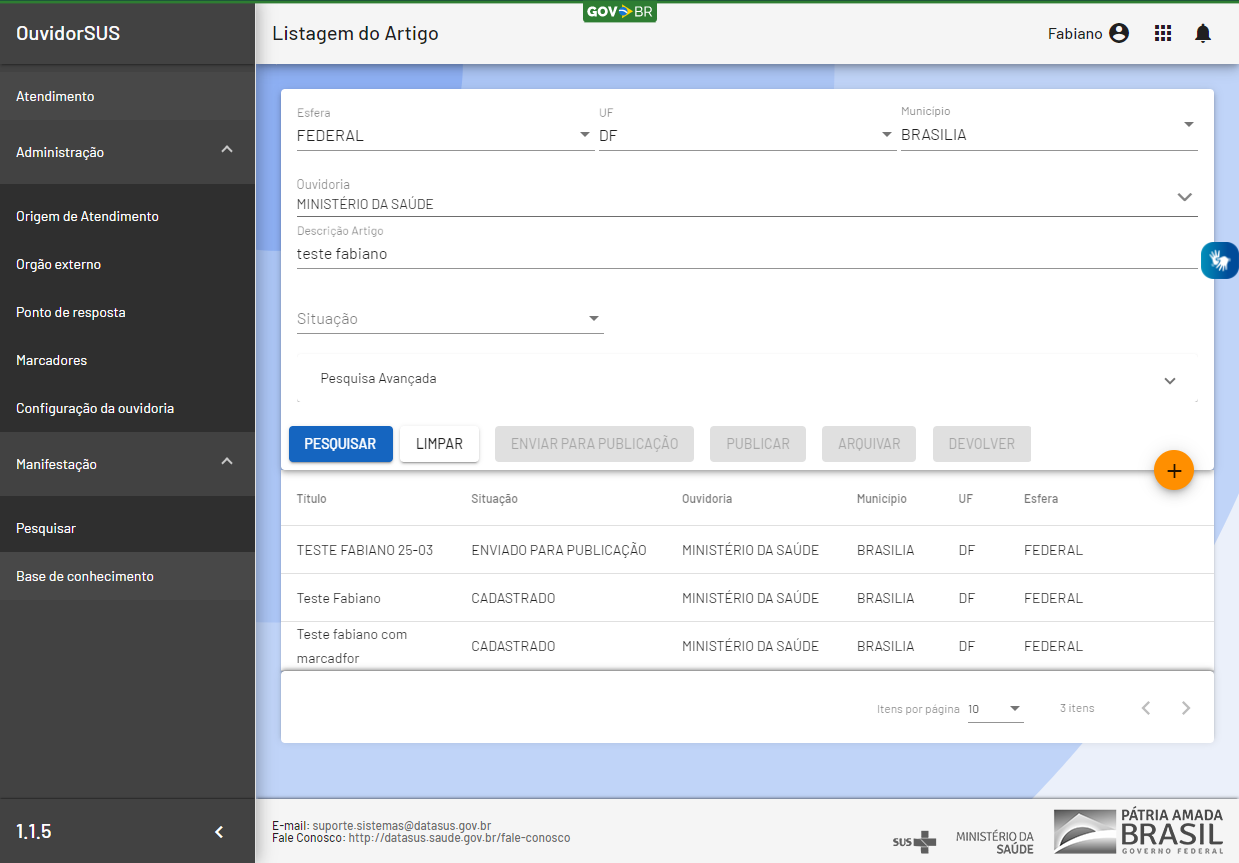Go to the previous results page arrow
The width and height of the screenshot is (1239, 863).
point(1146,708)
